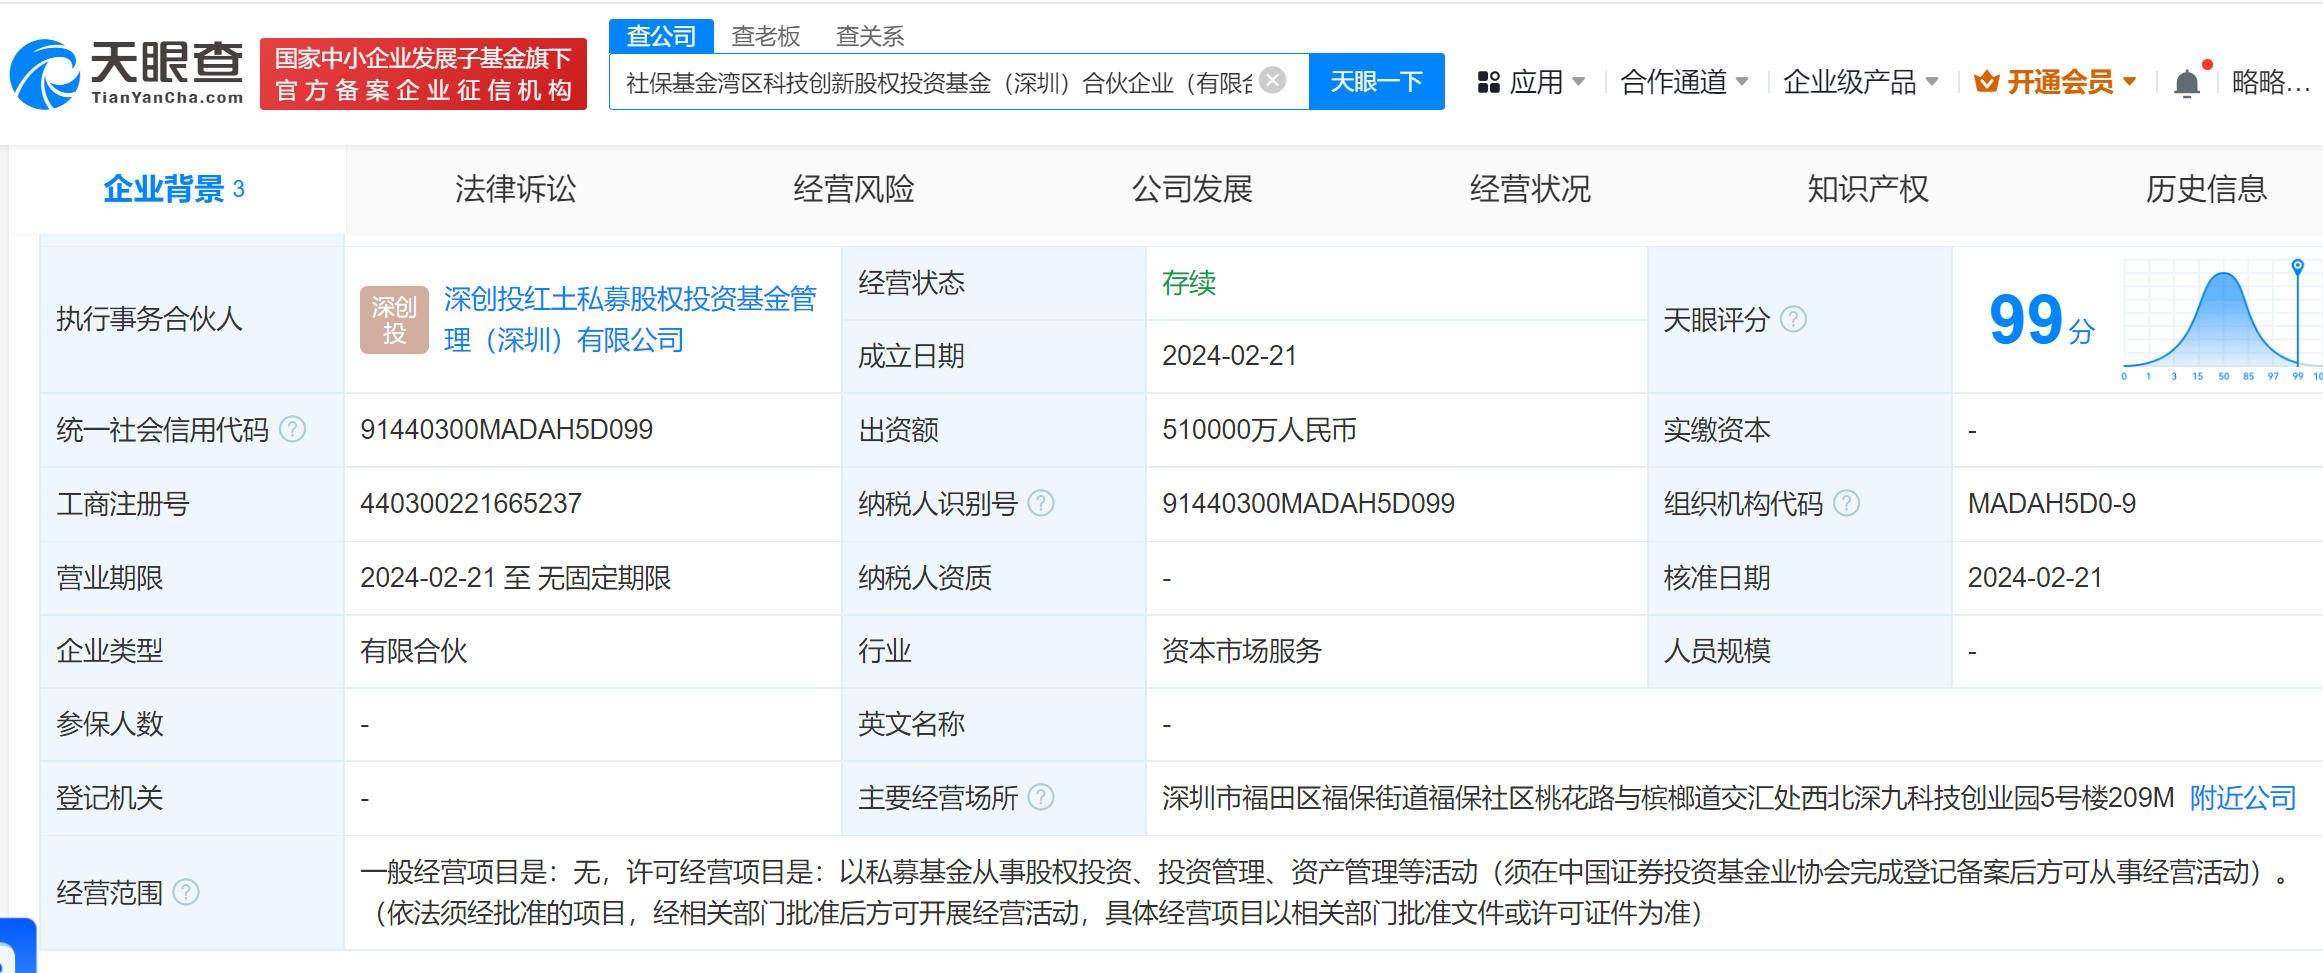Screen dimensions: 2323x973
Task: Click the grid icon beside 应用
Action: (x=1488, y=82)
